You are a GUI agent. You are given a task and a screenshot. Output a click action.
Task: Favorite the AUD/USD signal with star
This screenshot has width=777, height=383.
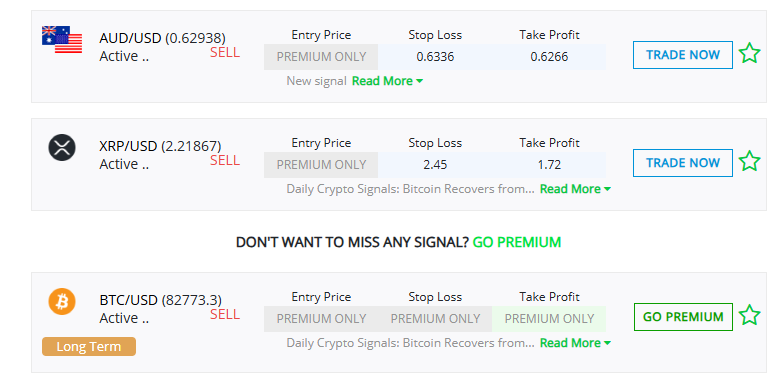click(749, 54)
